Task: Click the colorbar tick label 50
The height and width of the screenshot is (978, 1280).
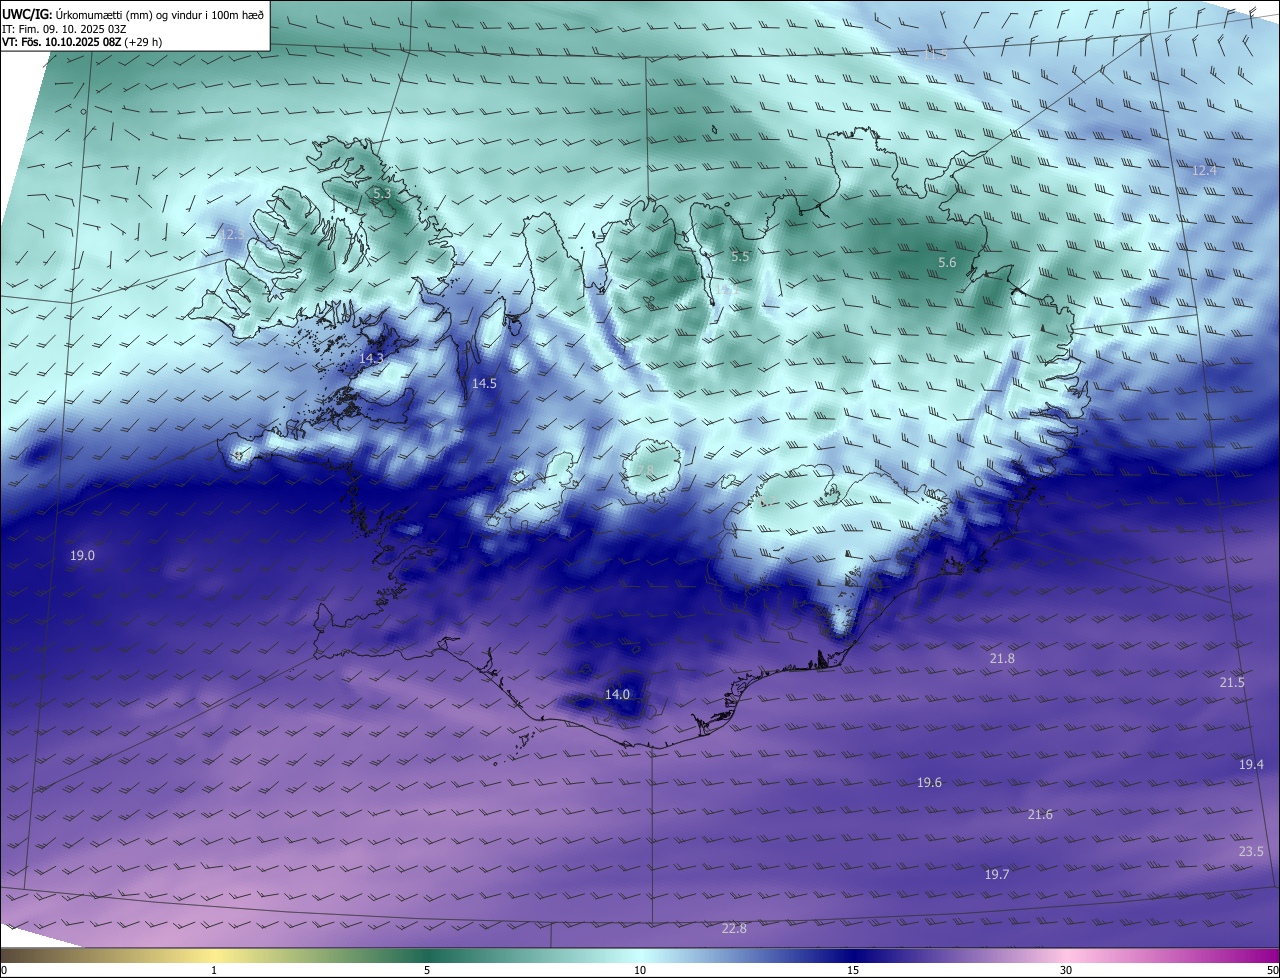Action: [x=1272, y=970]
